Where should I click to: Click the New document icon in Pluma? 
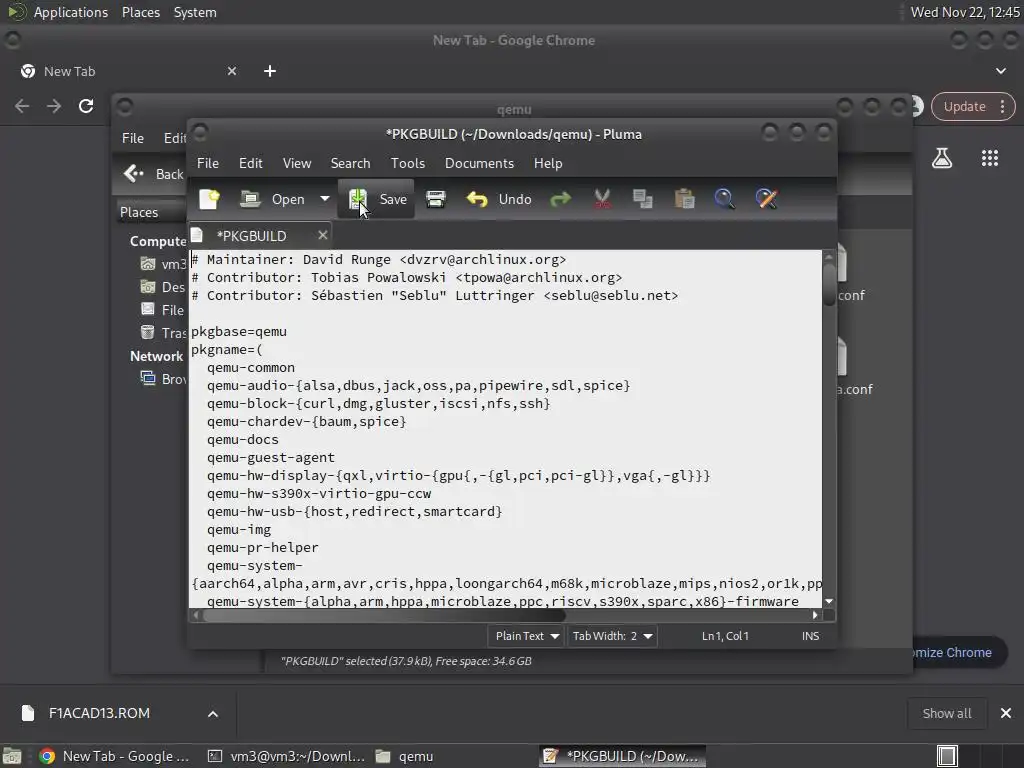pos(209,199)
